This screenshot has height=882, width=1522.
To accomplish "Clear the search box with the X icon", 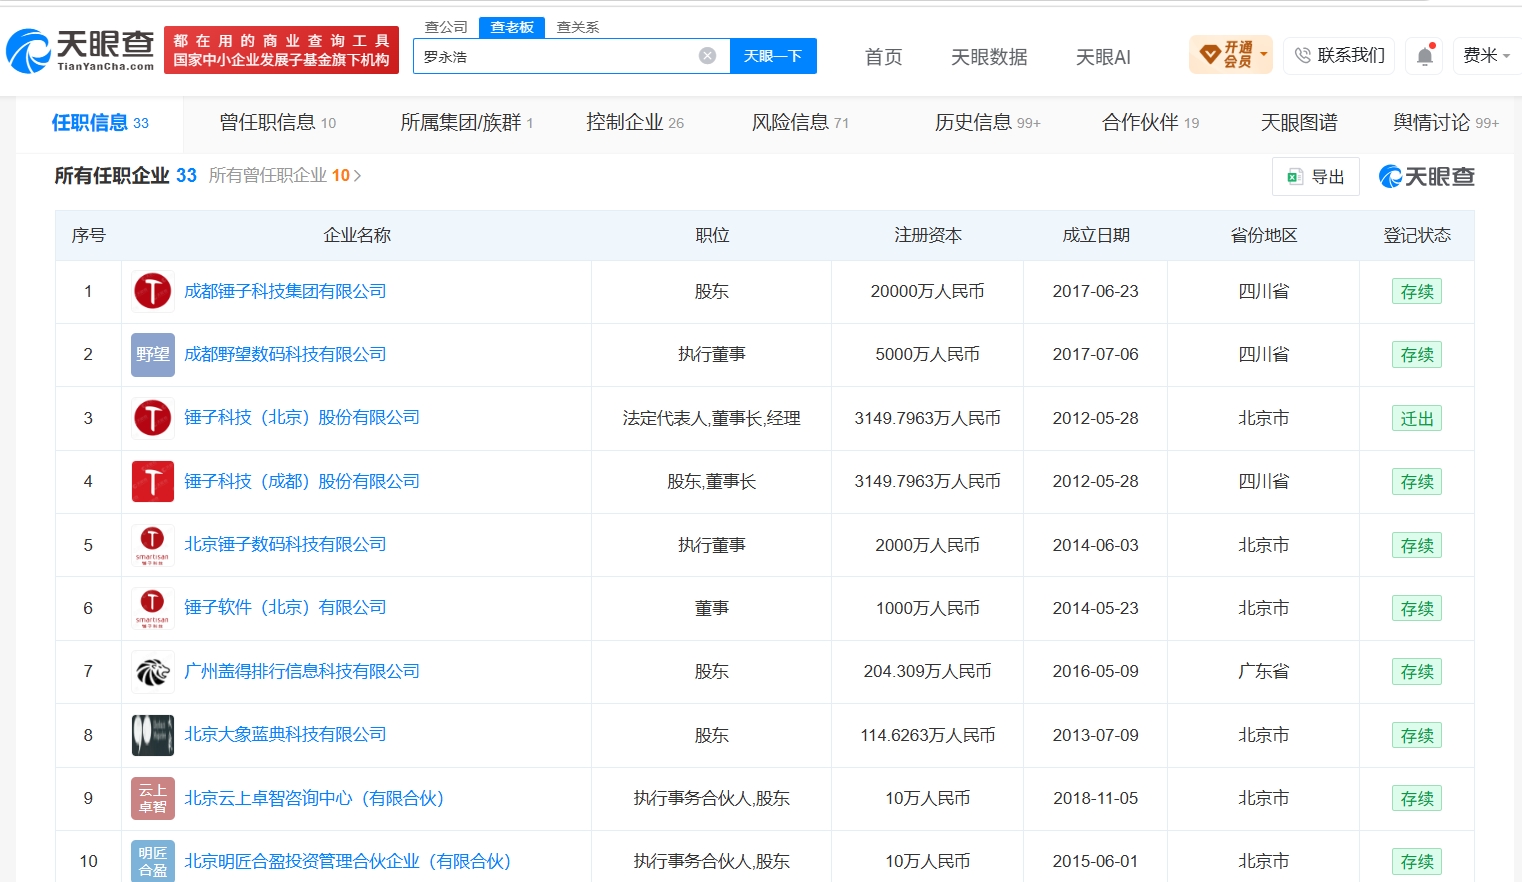I will [707, 56].
